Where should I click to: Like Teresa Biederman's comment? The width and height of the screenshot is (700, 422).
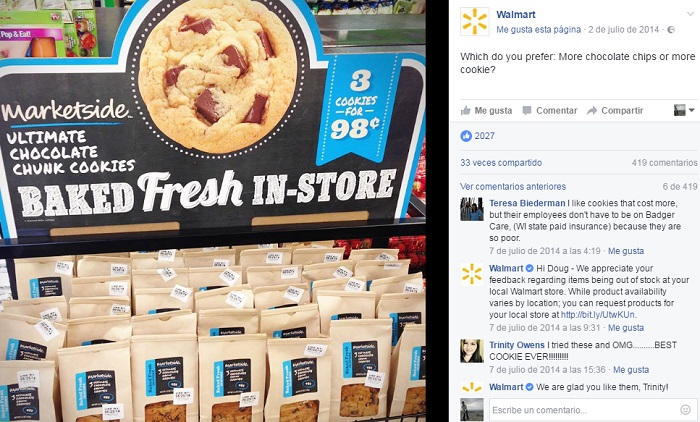(x=626, y=251)
